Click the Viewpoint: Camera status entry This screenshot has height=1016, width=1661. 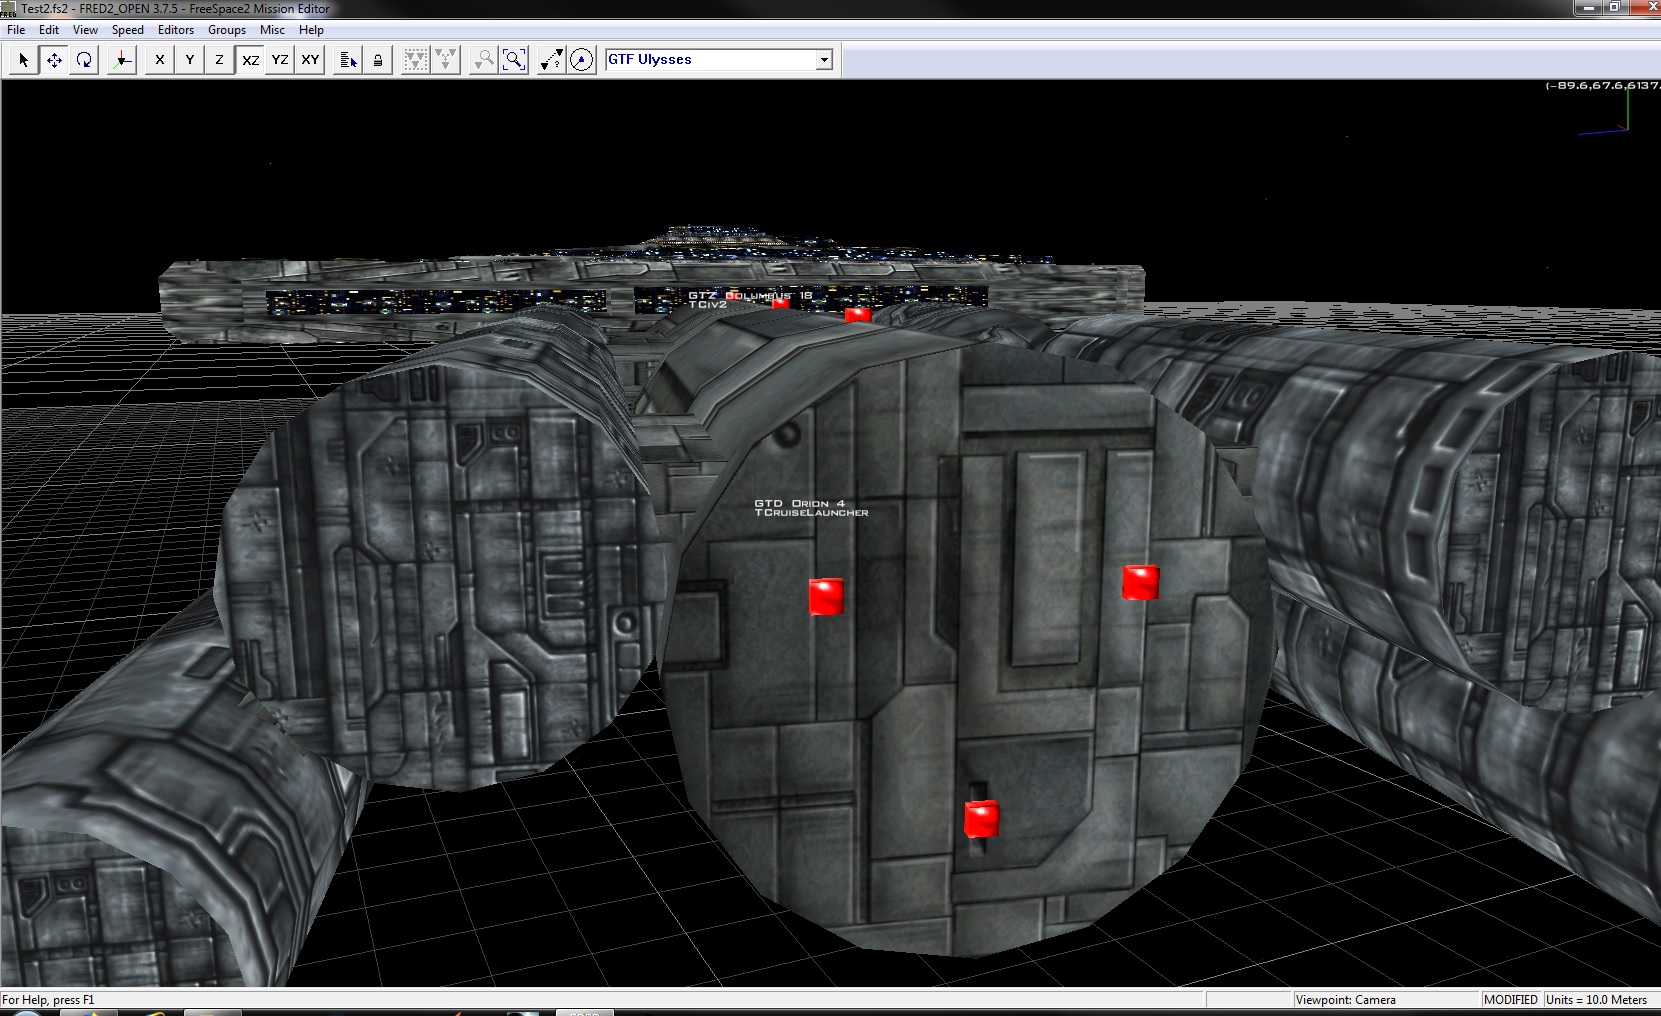1346,1000
